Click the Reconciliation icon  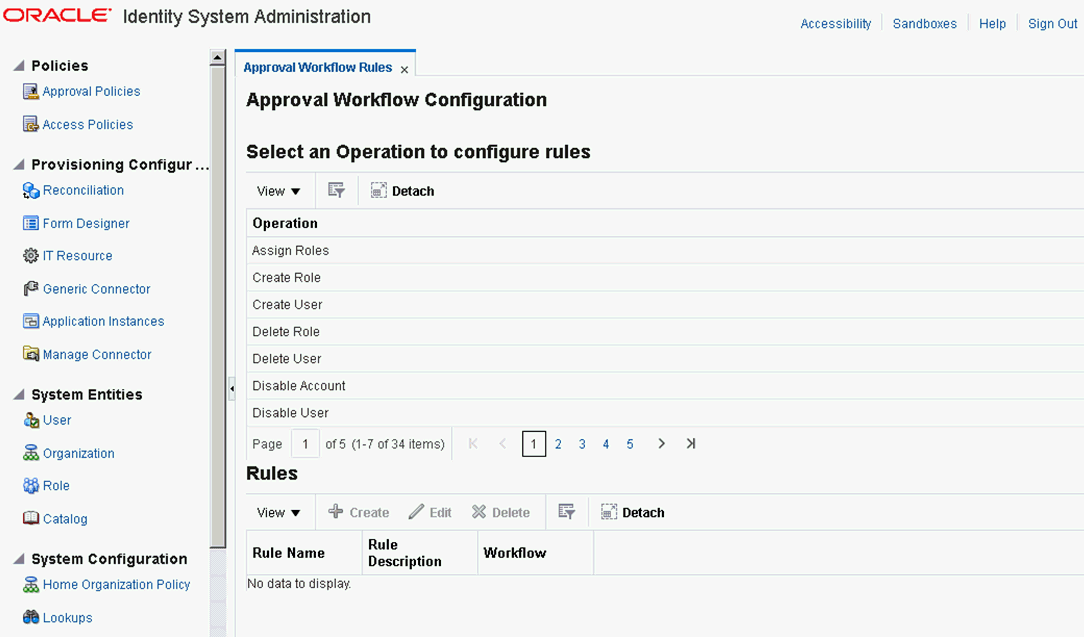[x=30, y=190]
